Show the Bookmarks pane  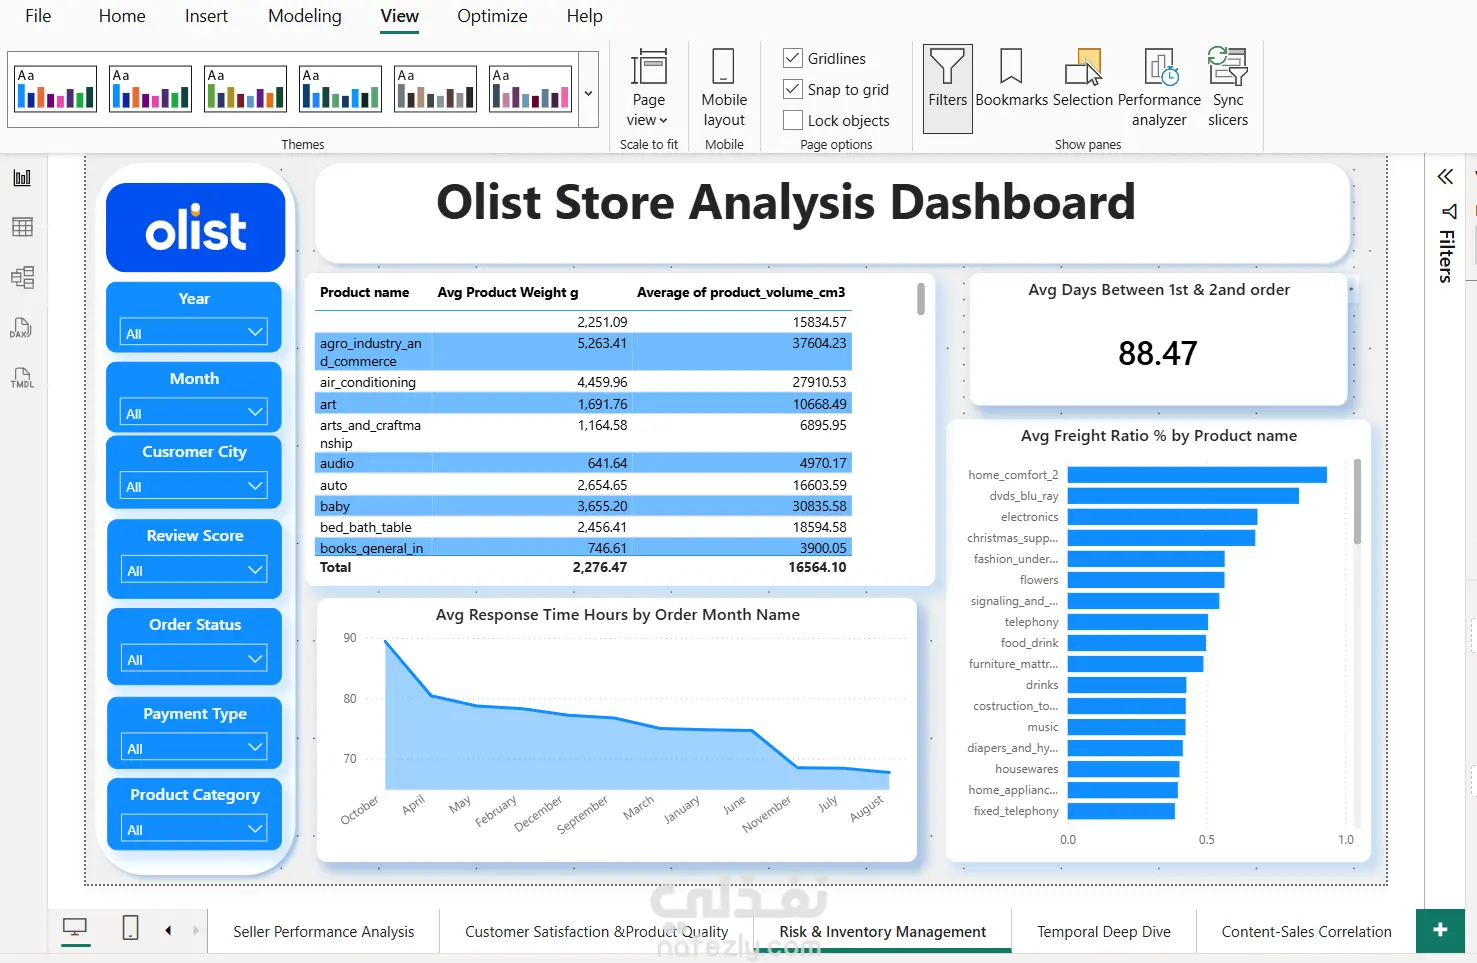coord(1011,78)
